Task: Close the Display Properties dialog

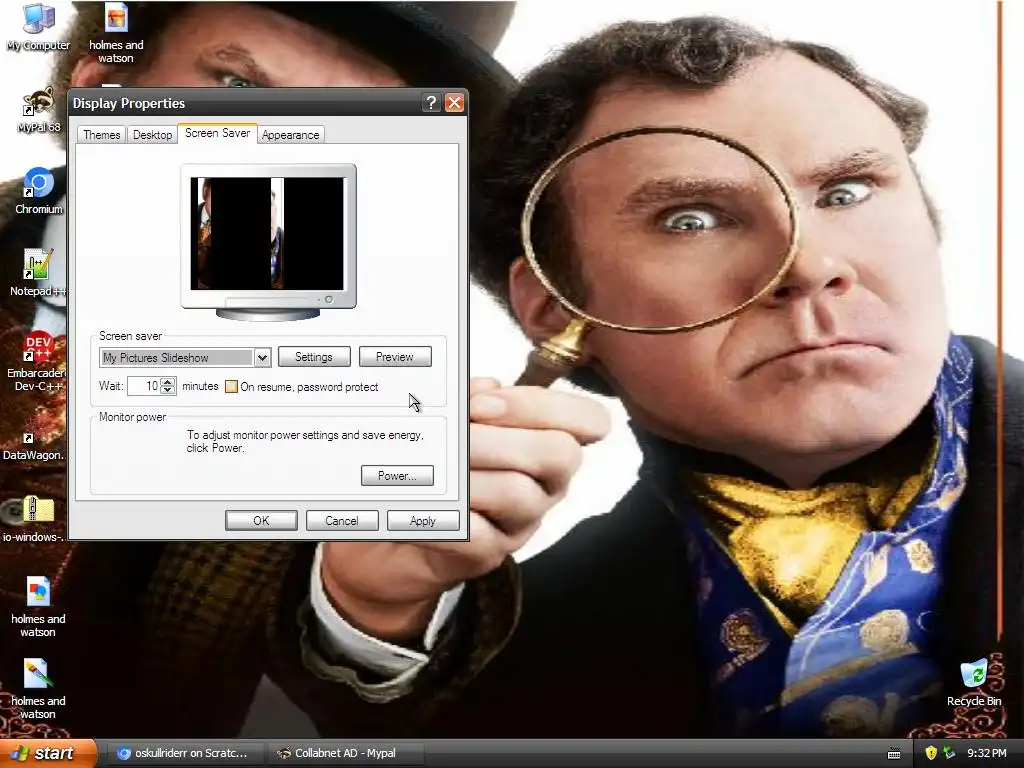Action: [455, 103]
